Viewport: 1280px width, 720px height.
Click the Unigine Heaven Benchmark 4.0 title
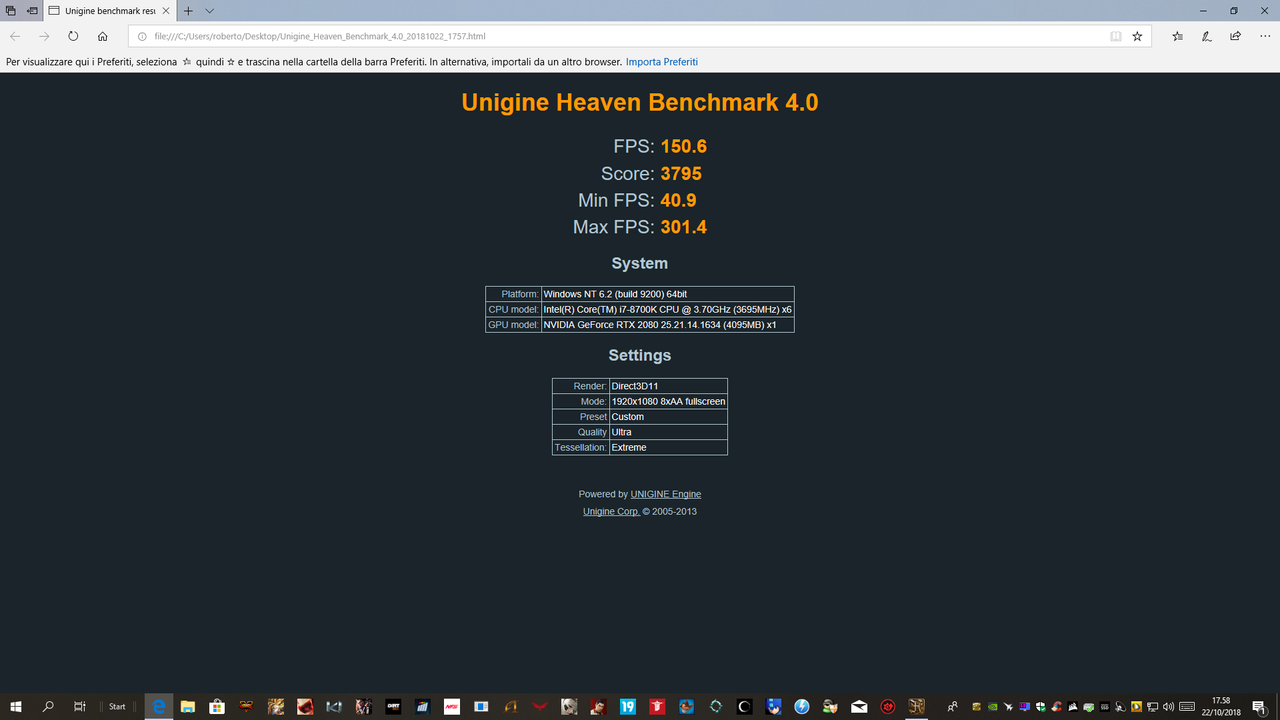coord(640,102)
